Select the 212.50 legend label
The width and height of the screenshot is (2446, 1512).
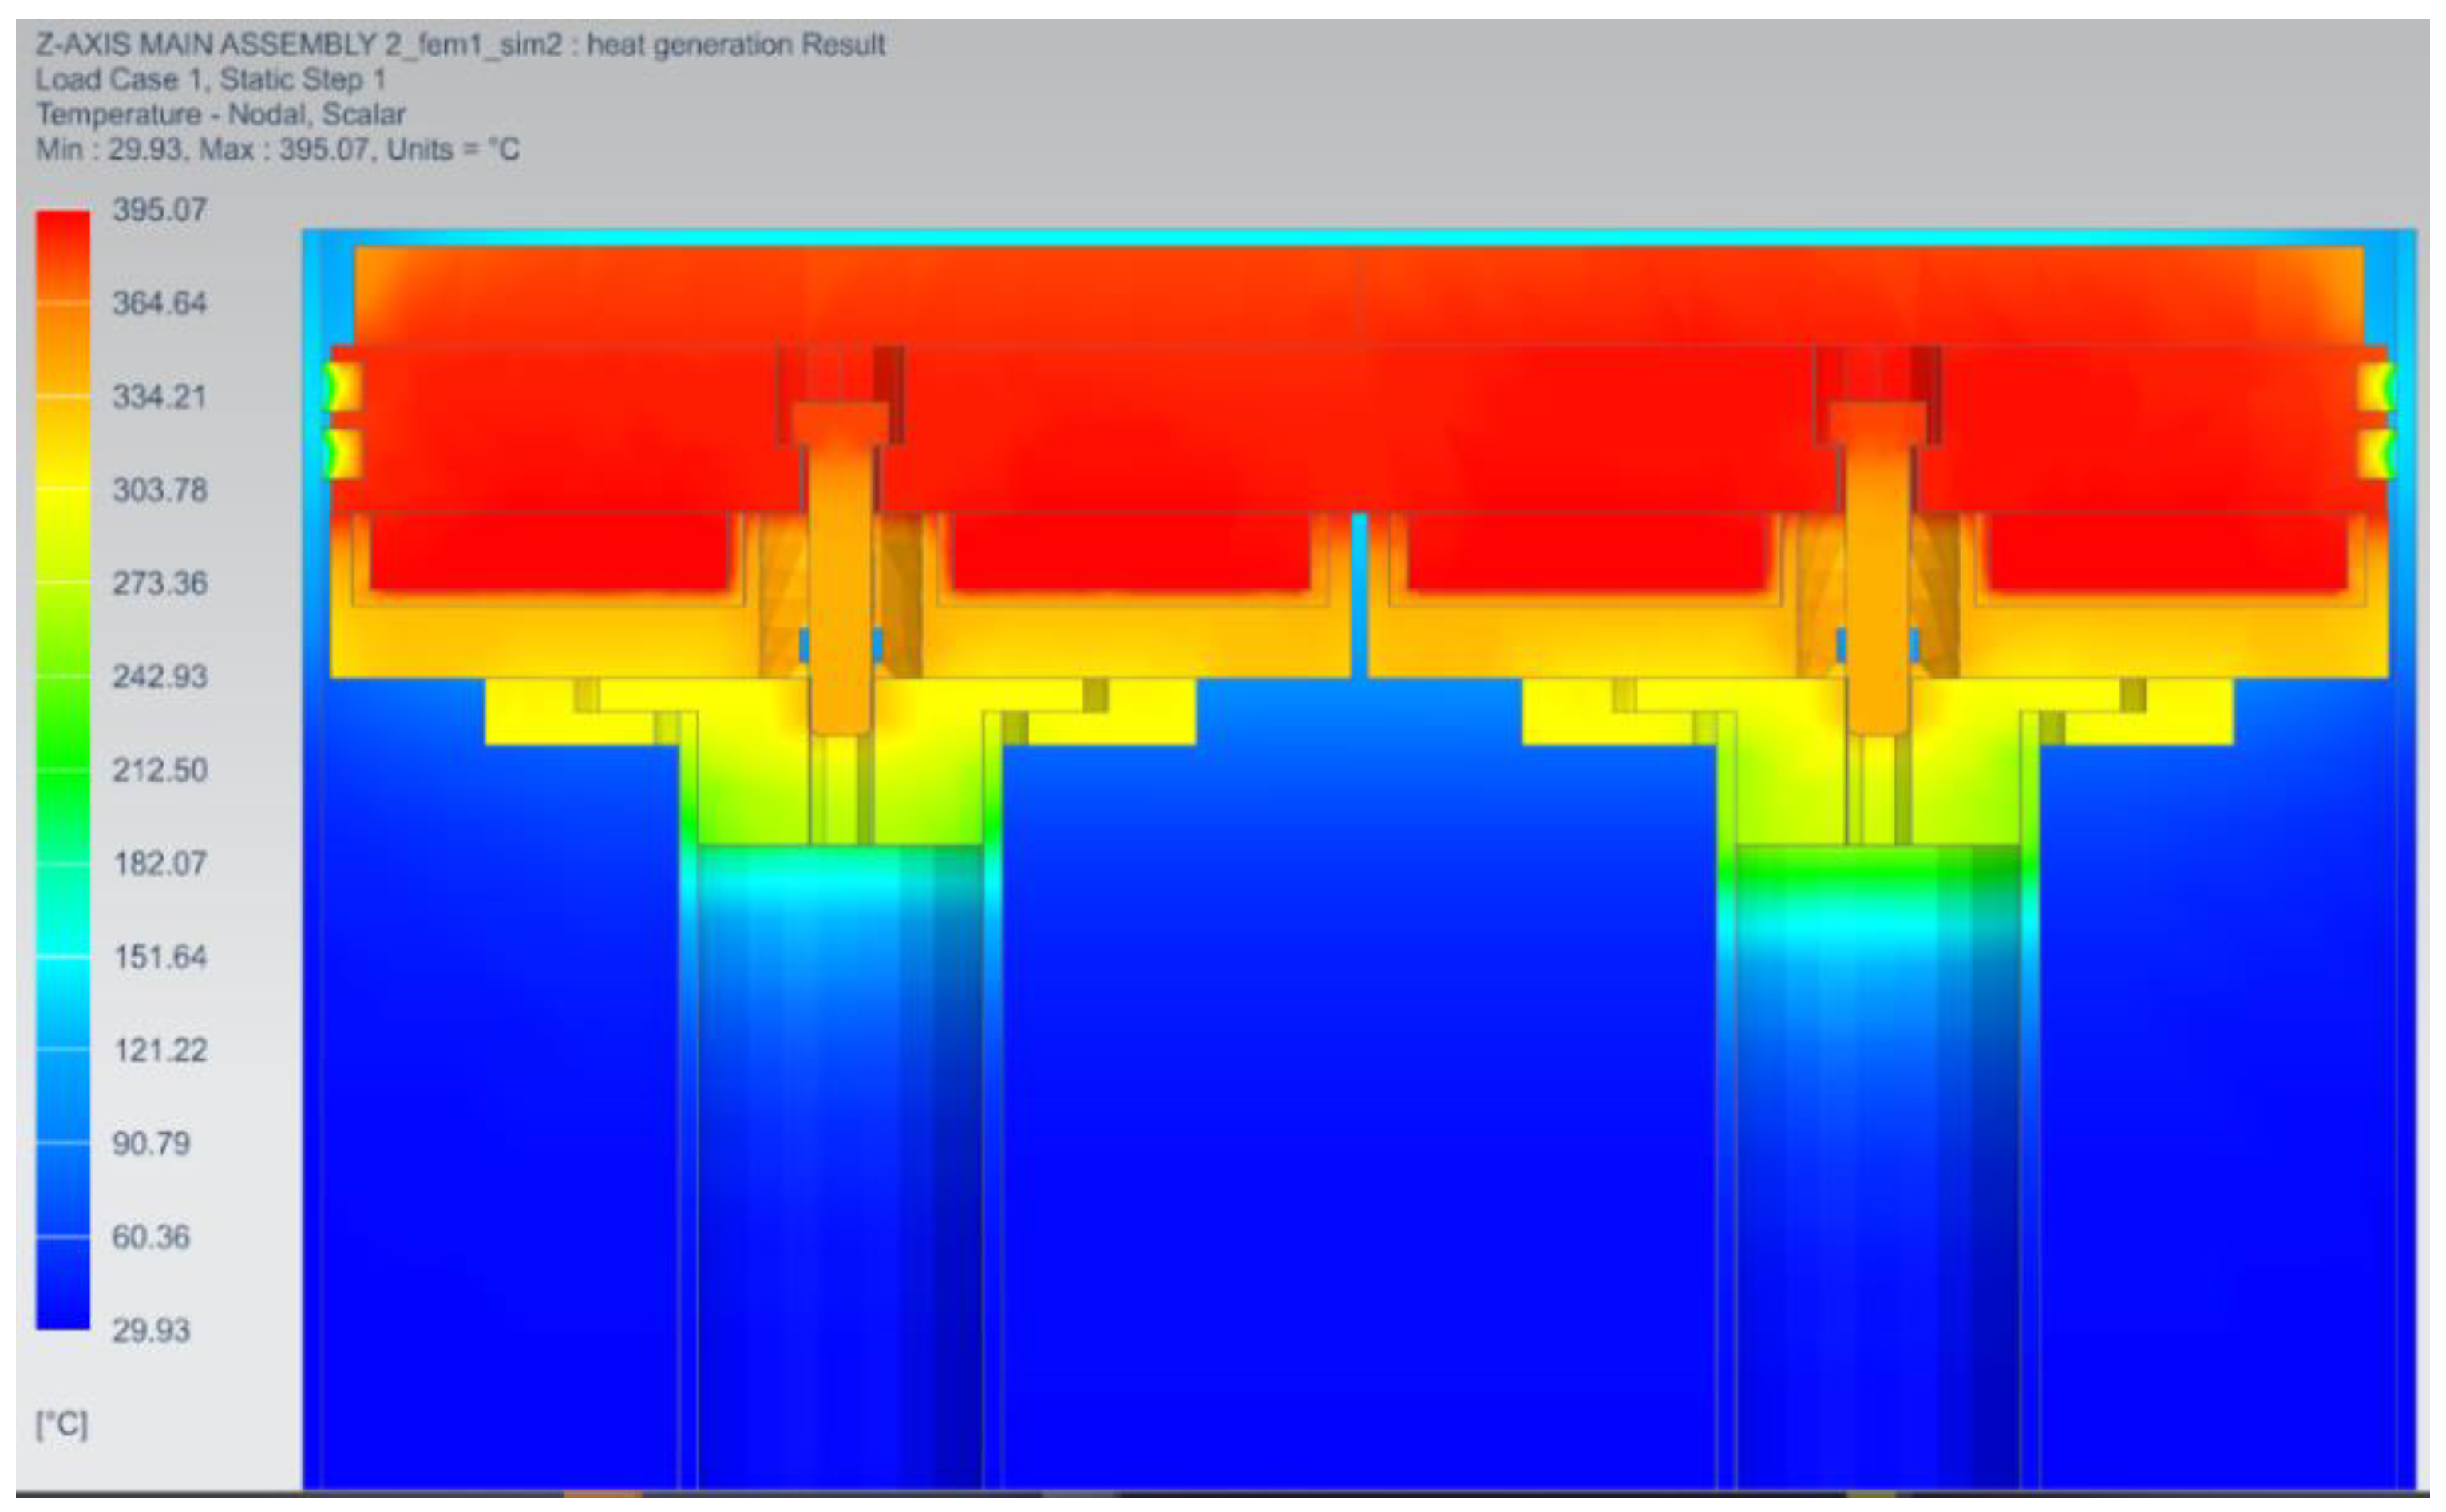point(159,770)
